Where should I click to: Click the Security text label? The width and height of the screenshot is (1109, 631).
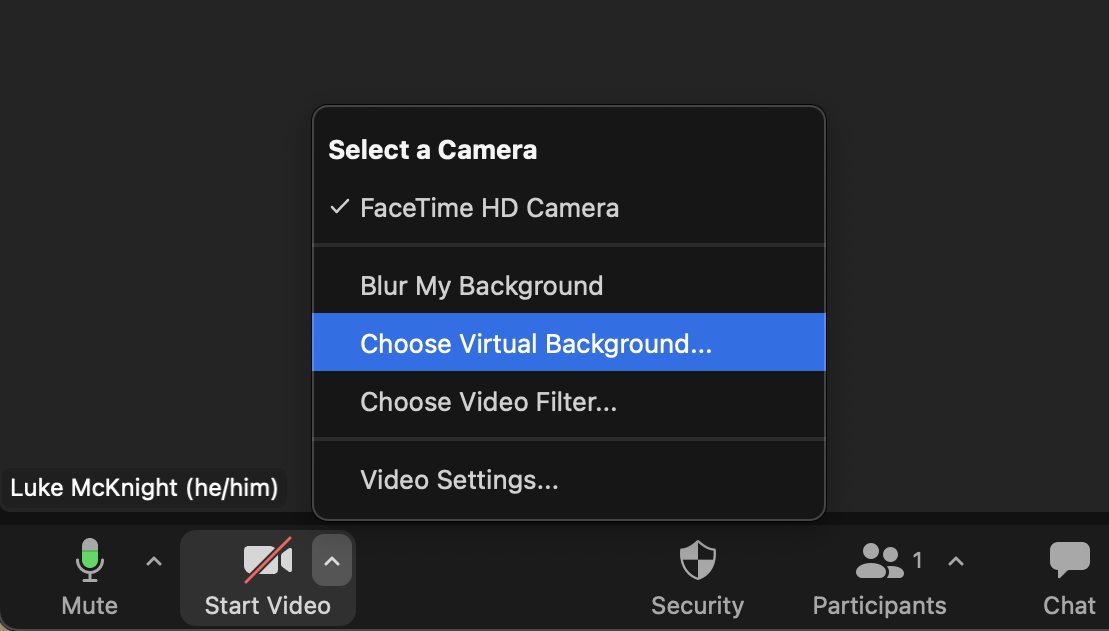[x=697, y=605]
